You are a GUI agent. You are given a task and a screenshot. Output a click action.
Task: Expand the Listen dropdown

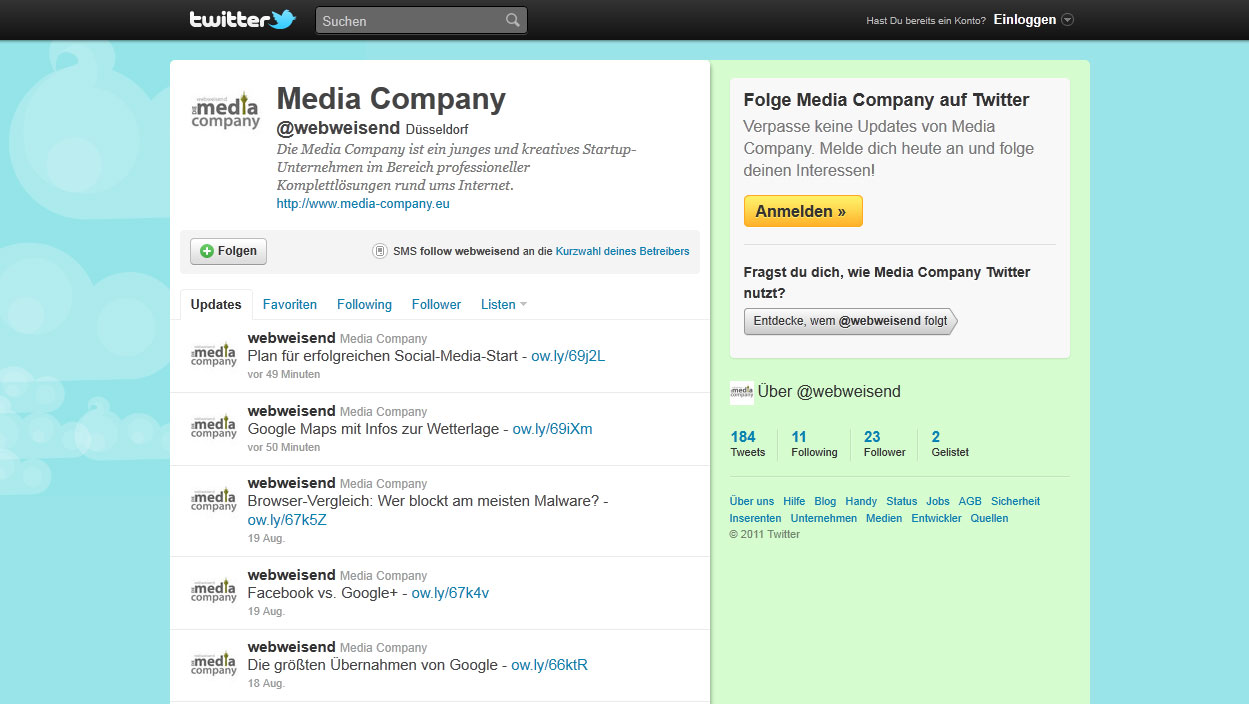pyautogui.click(x=504, y=304)
